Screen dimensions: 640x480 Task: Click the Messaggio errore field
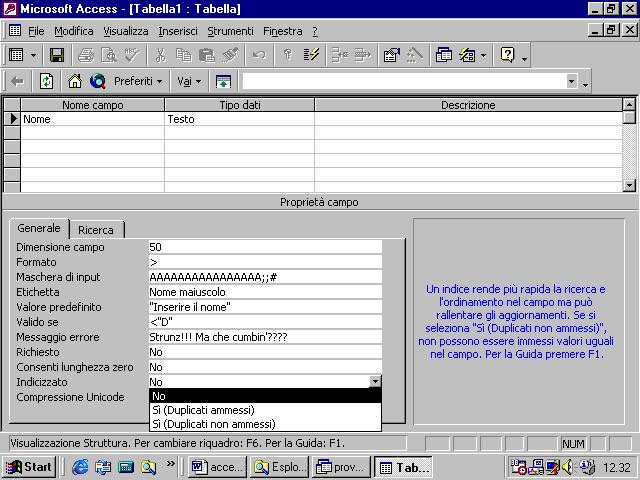click(x=265, y=337)
